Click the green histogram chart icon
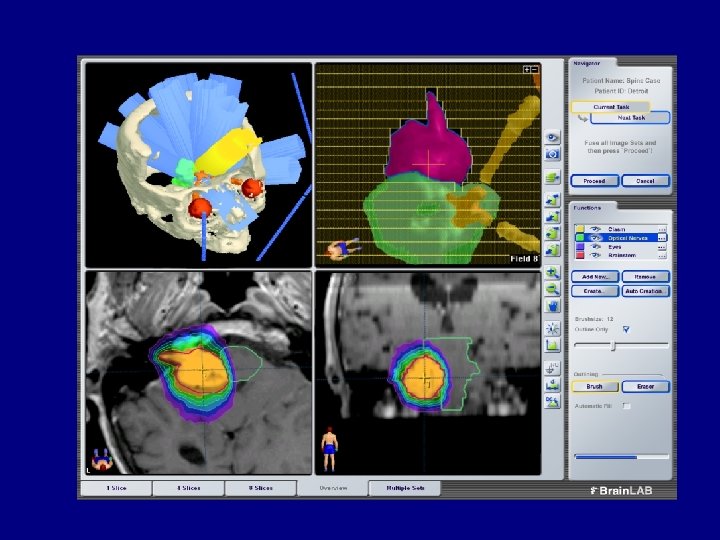 pos(552,345)
